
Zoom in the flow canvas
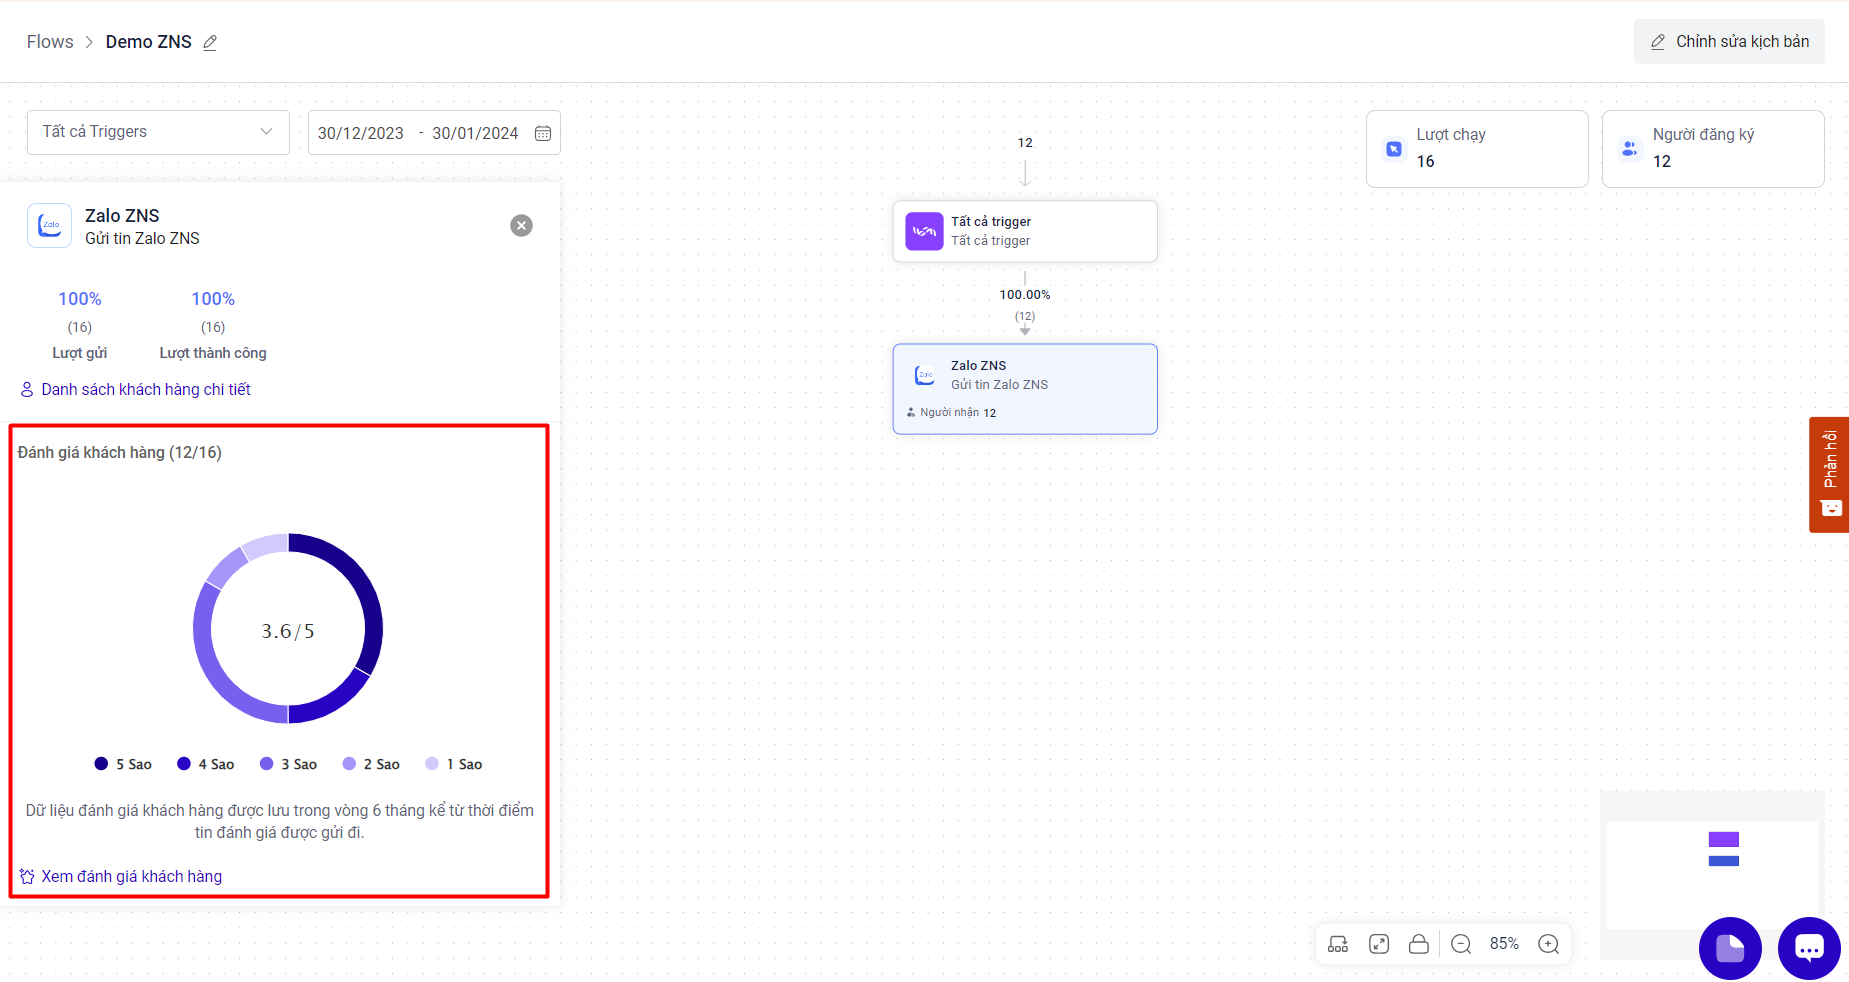click(x=1549, y=944)
